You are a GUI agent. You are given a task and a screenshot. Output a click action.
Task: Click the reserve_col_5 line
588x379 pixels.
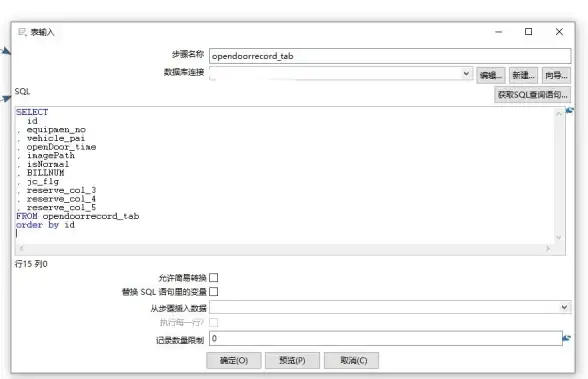(57, 207)
